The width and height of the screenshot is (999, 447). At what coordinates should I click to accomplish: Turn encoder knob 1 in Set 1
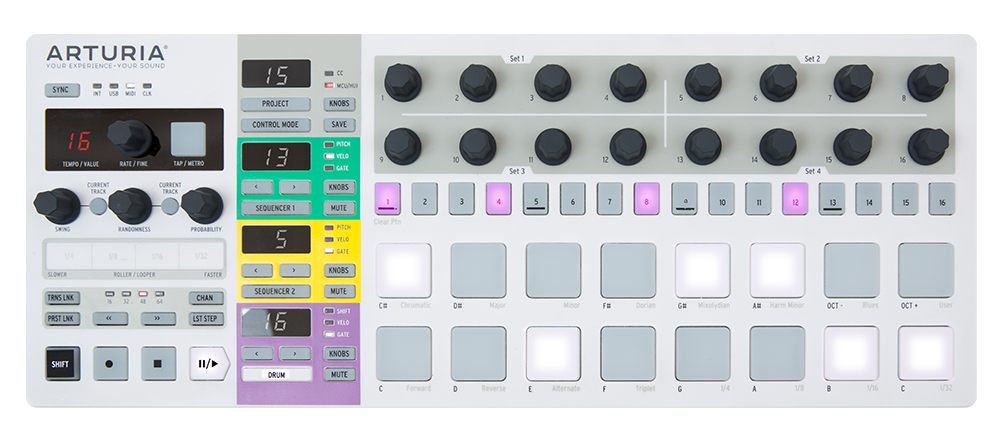[403, 82]
